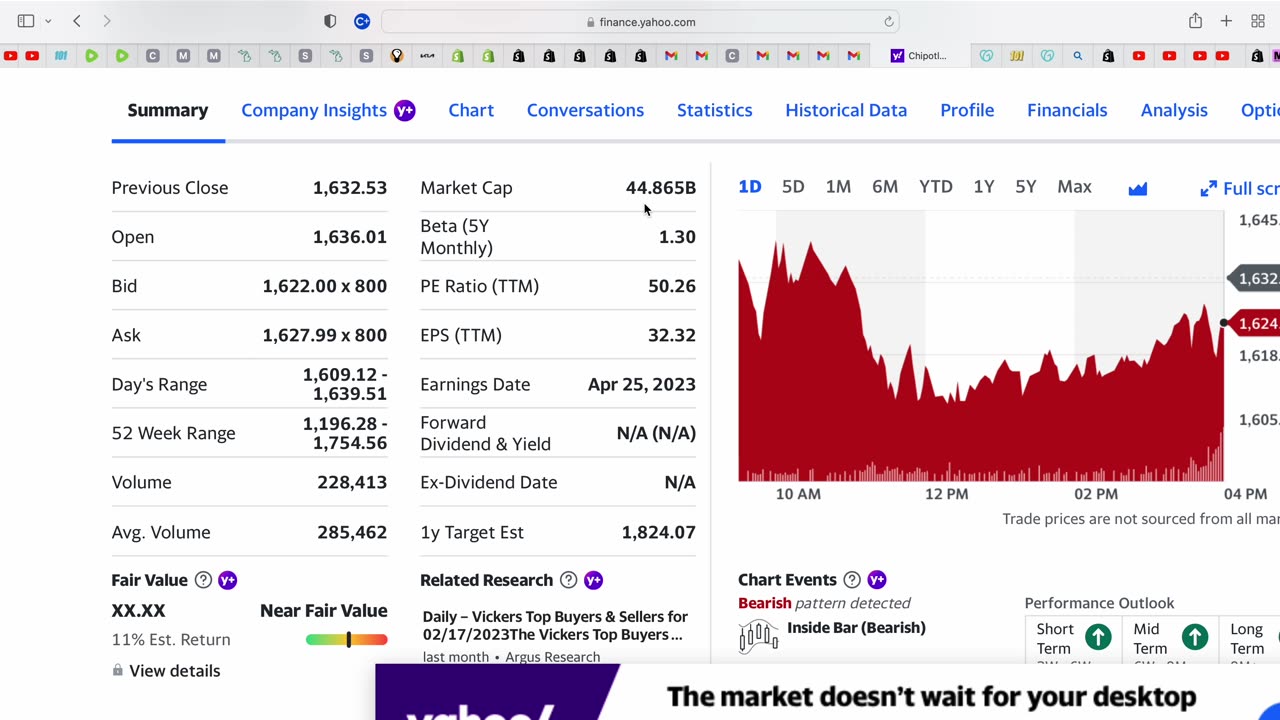
Task: Open the Vickers Top Buyers & Sellers article
Action: (555, 626)
